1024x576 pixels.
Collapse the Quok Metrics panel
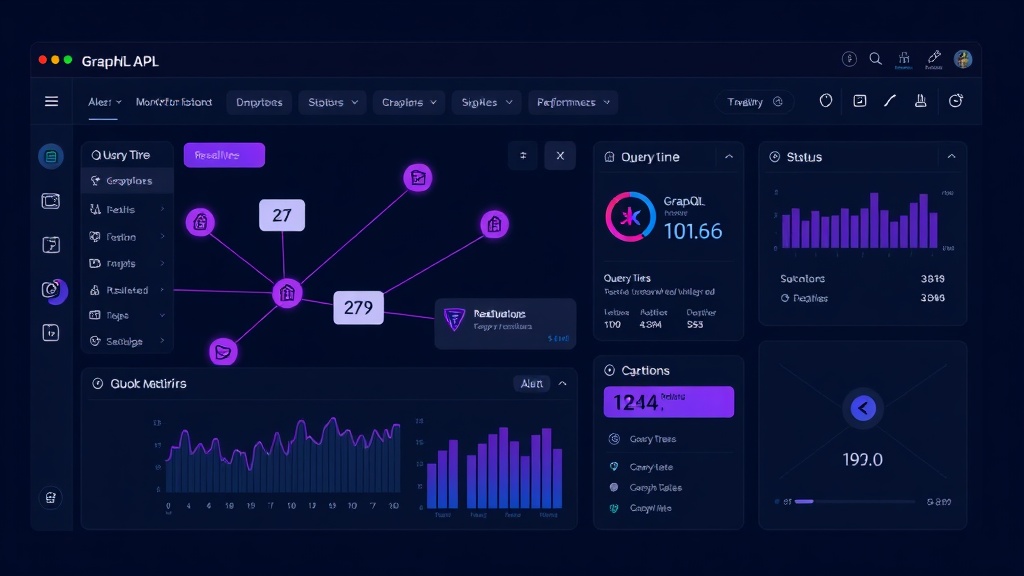click(x=562, y=383)
